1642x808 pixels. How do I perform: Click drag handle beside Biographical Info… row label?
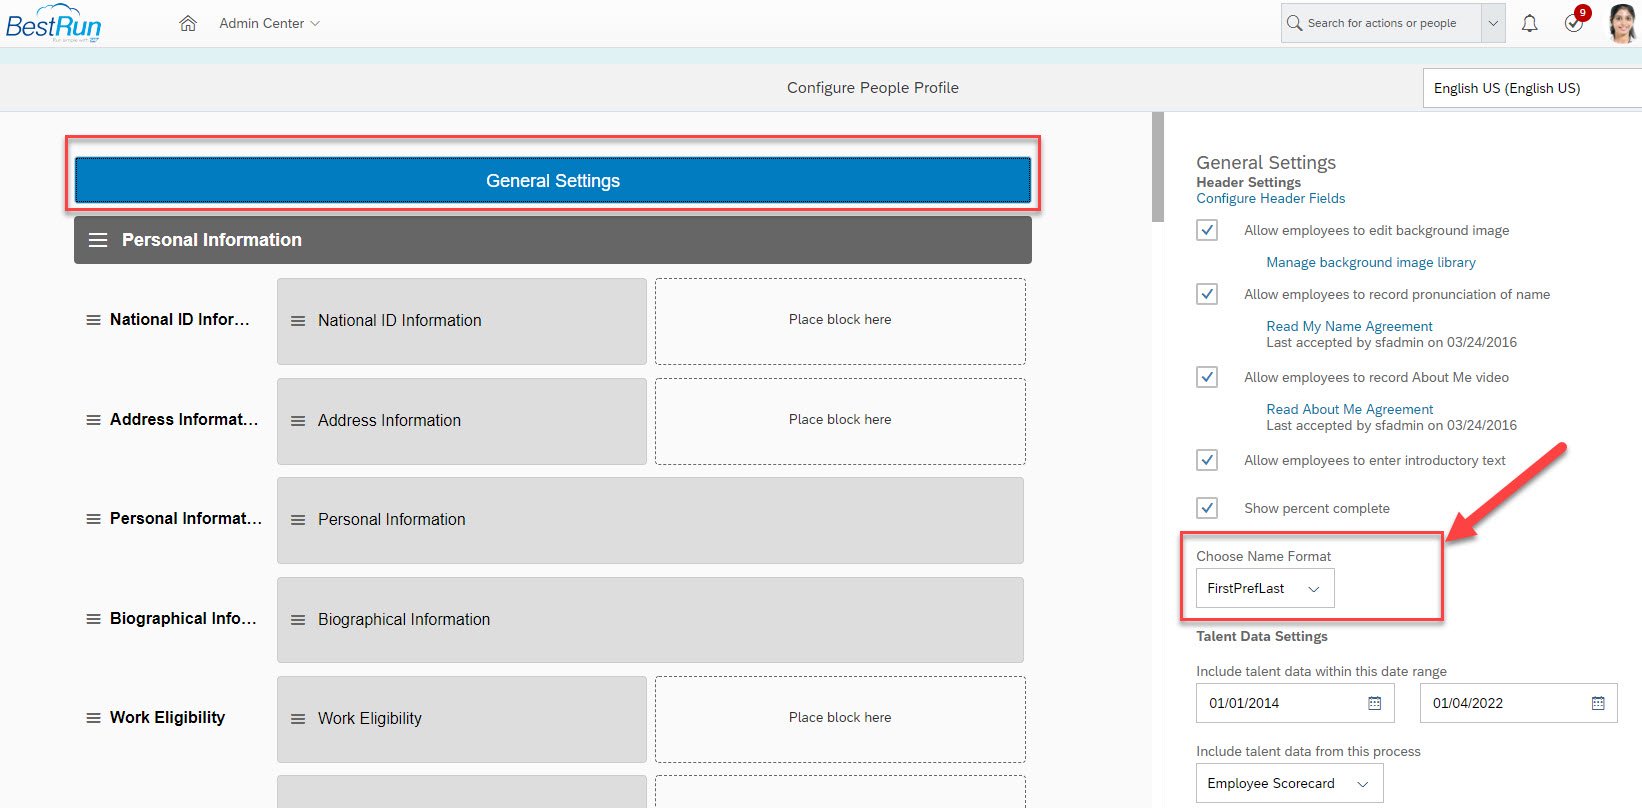point(93,619)
